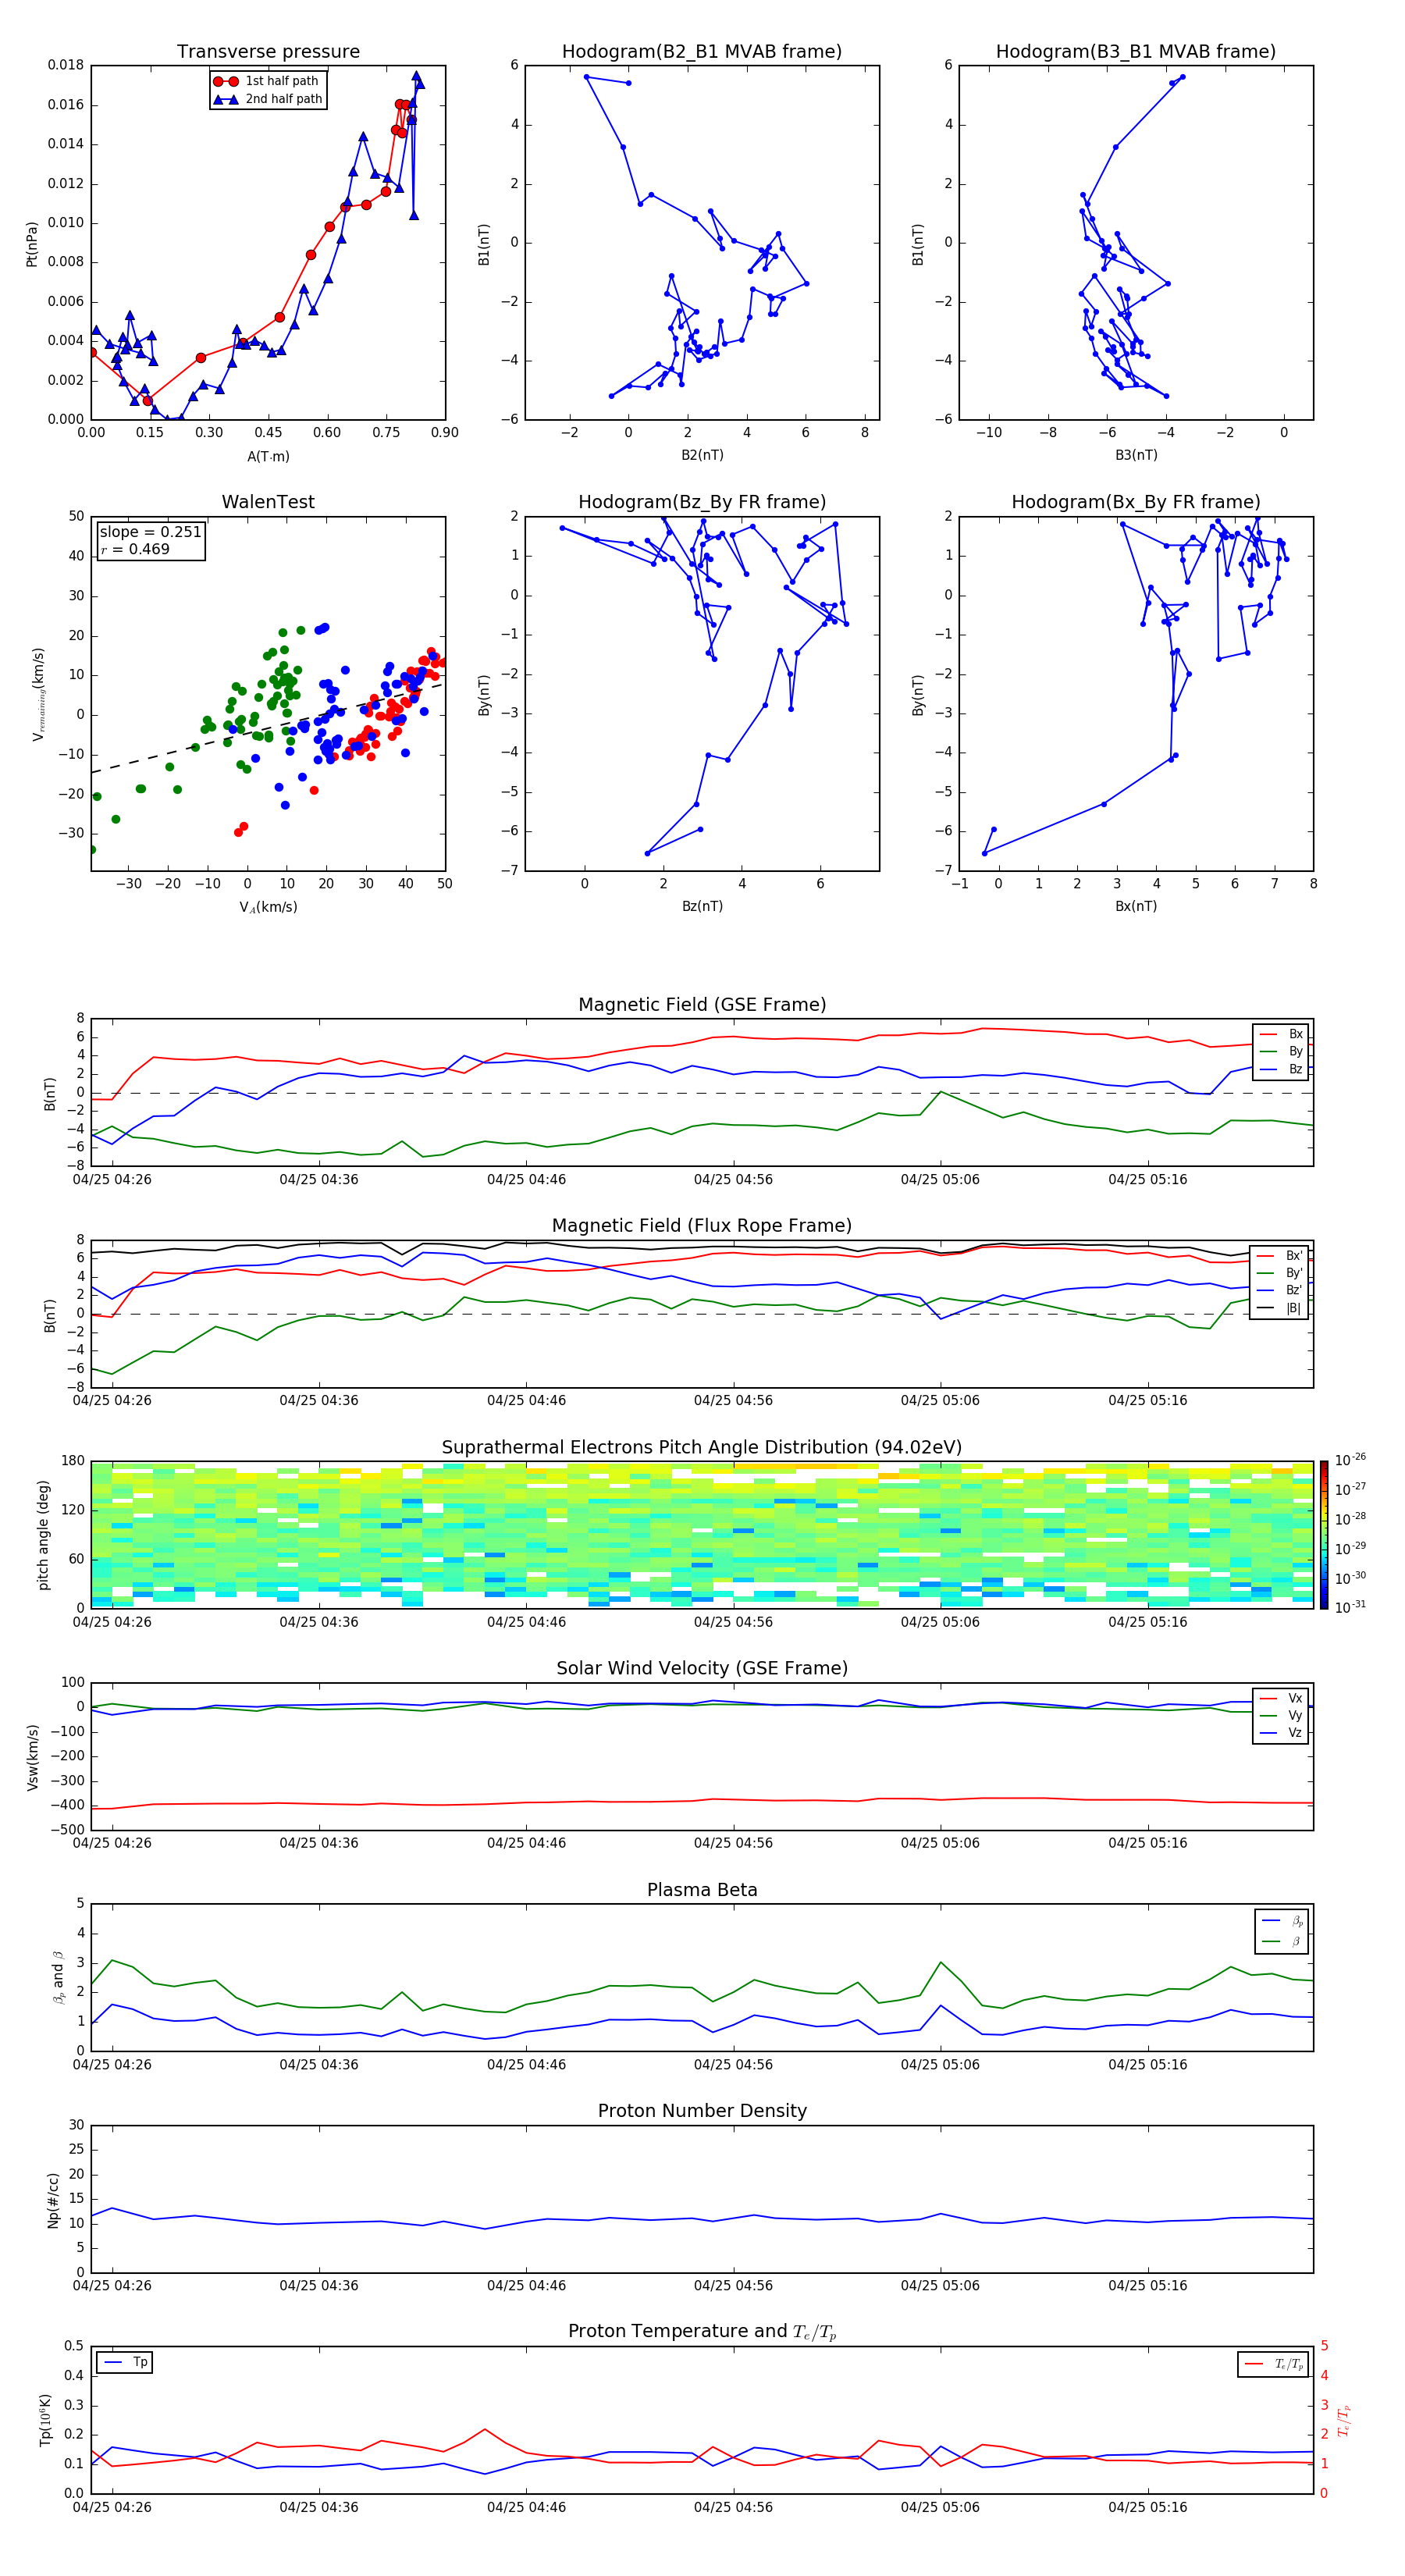Click the Te/Tp legend entry
1405x2576 pixels.
tap(1274, 2364)
